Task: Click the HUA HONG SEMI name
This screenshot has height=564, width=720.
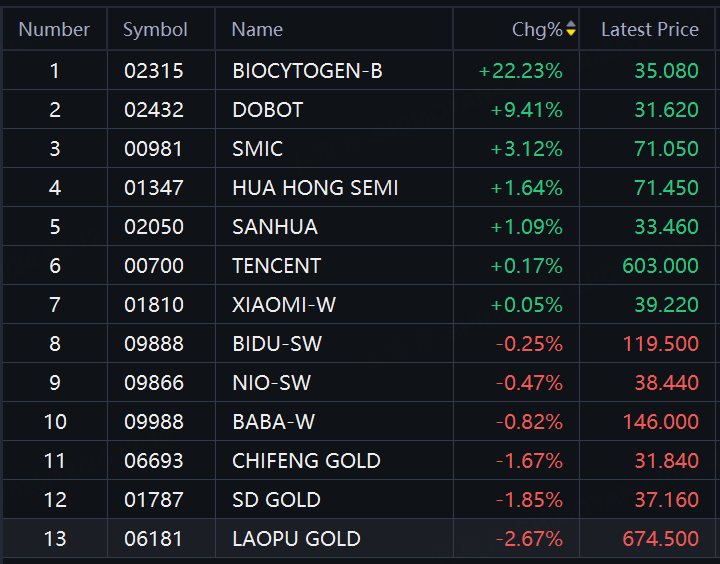Action: tap(315, 188)
